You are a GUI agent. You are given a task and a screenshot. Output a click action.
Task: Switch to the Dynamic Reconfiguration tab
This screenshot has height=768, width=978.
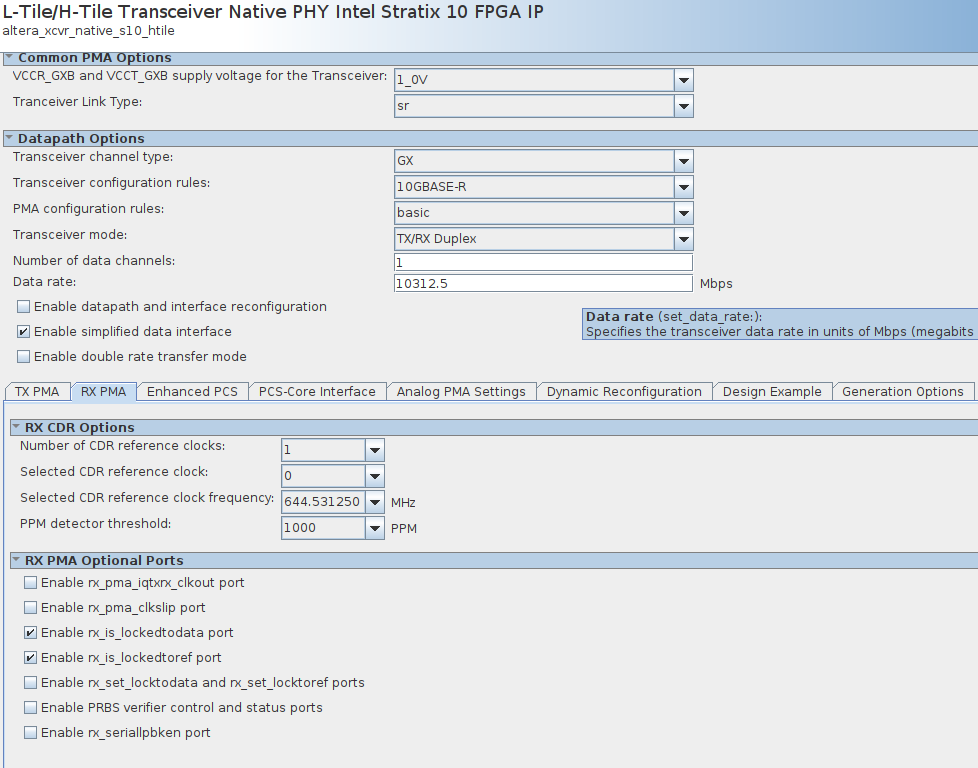click(x=624, y=392)
